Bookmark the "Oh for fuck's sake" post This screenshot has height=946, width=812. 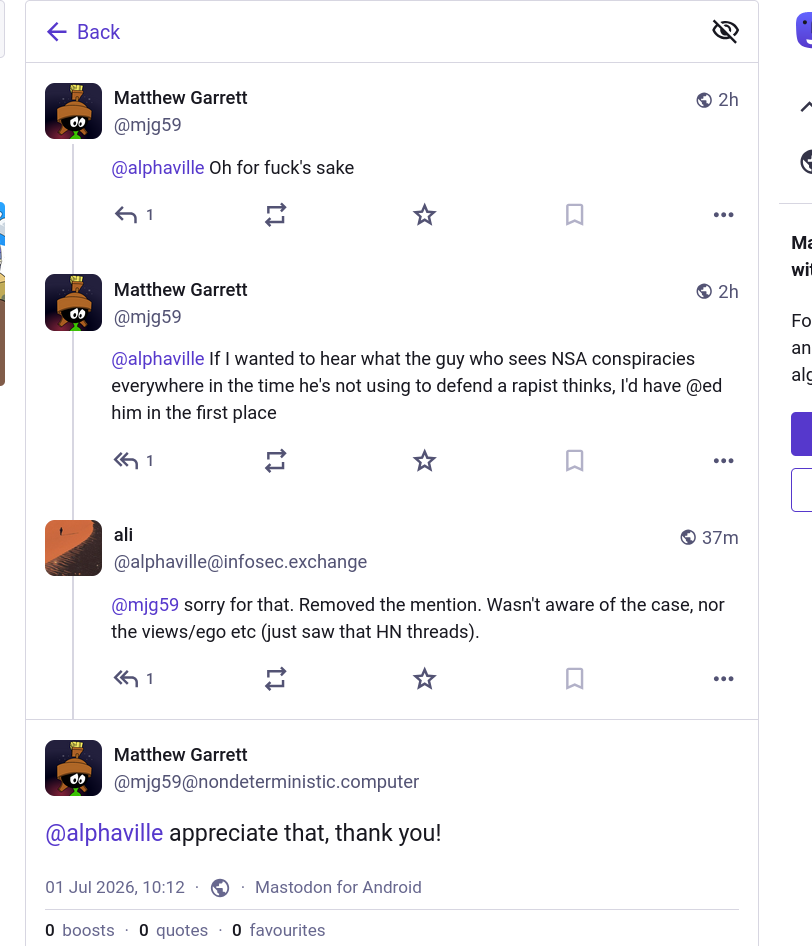(574, 215)
